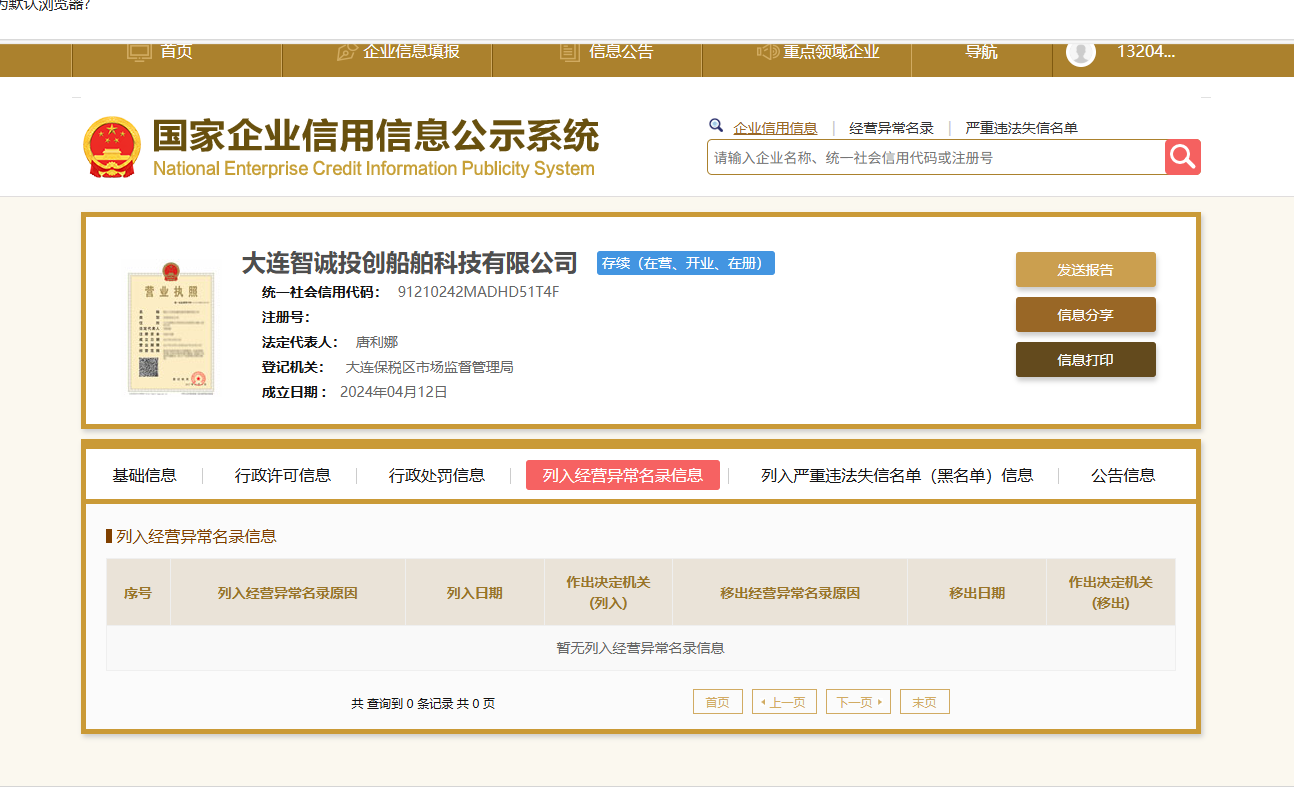Switch to the 基础信息 tab
1294x790 pixels.
[144, 476]
